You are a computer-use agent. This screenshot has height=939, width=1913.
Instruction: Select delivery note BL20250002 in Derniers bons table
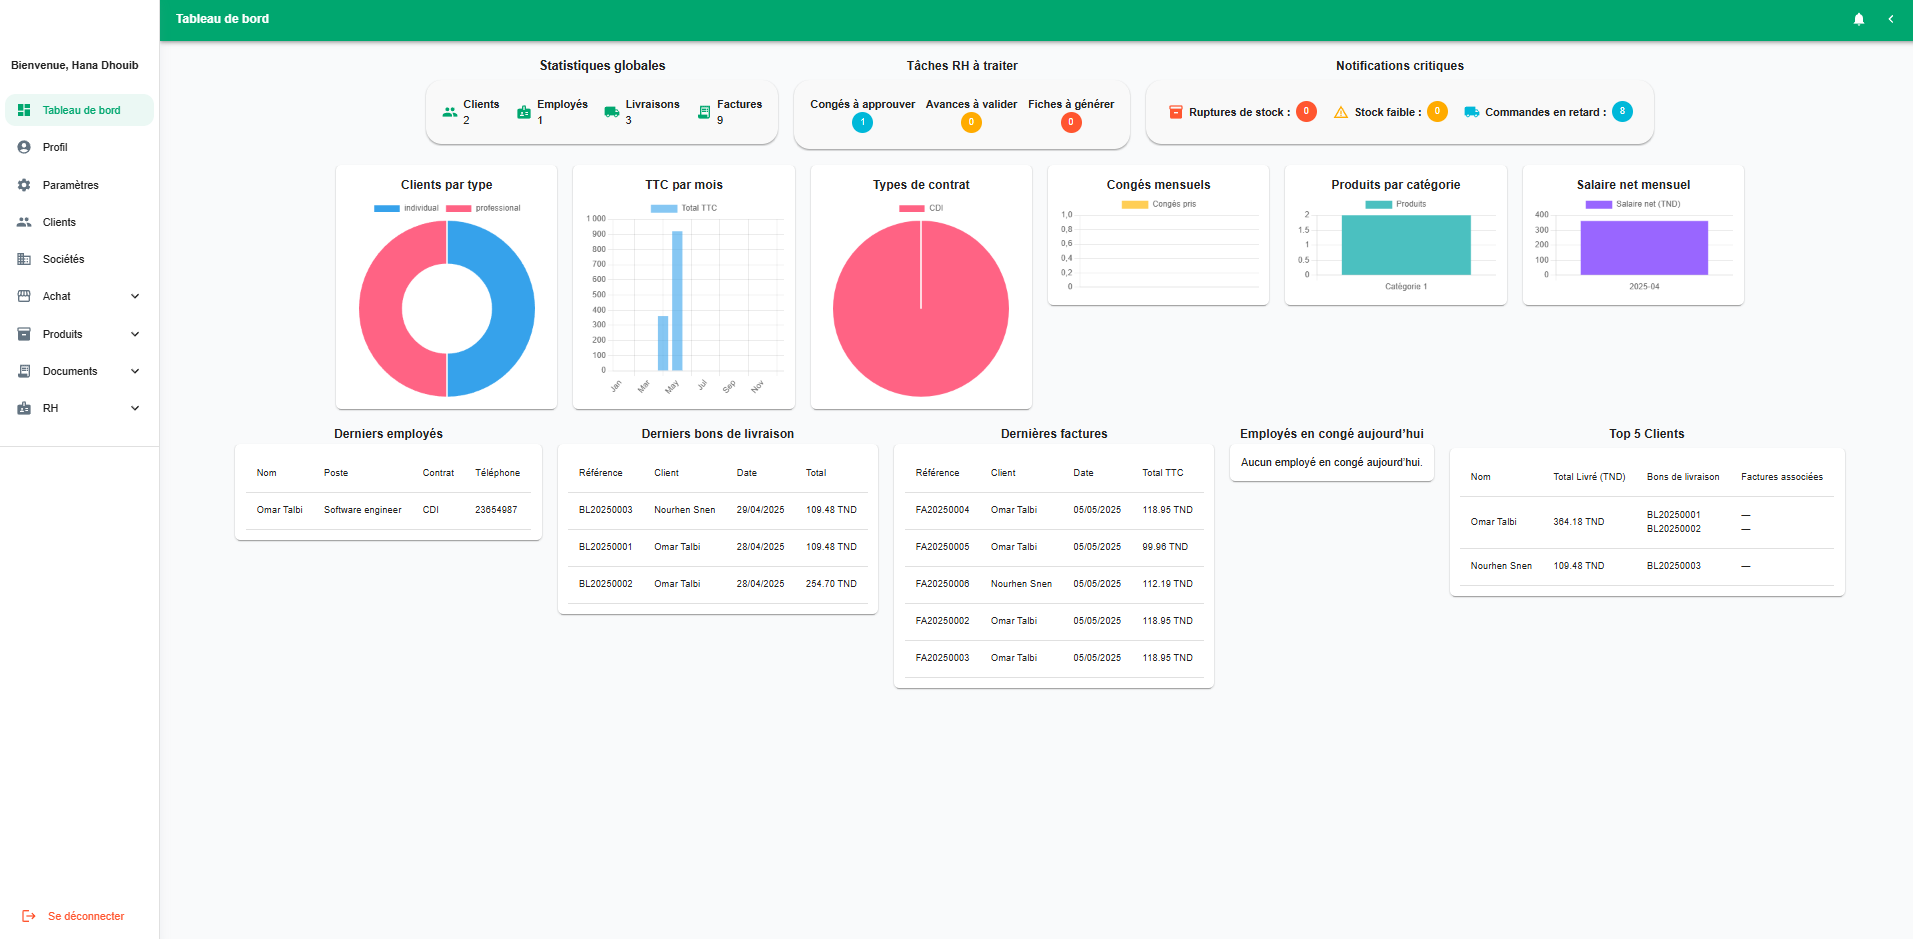[606, 584]
